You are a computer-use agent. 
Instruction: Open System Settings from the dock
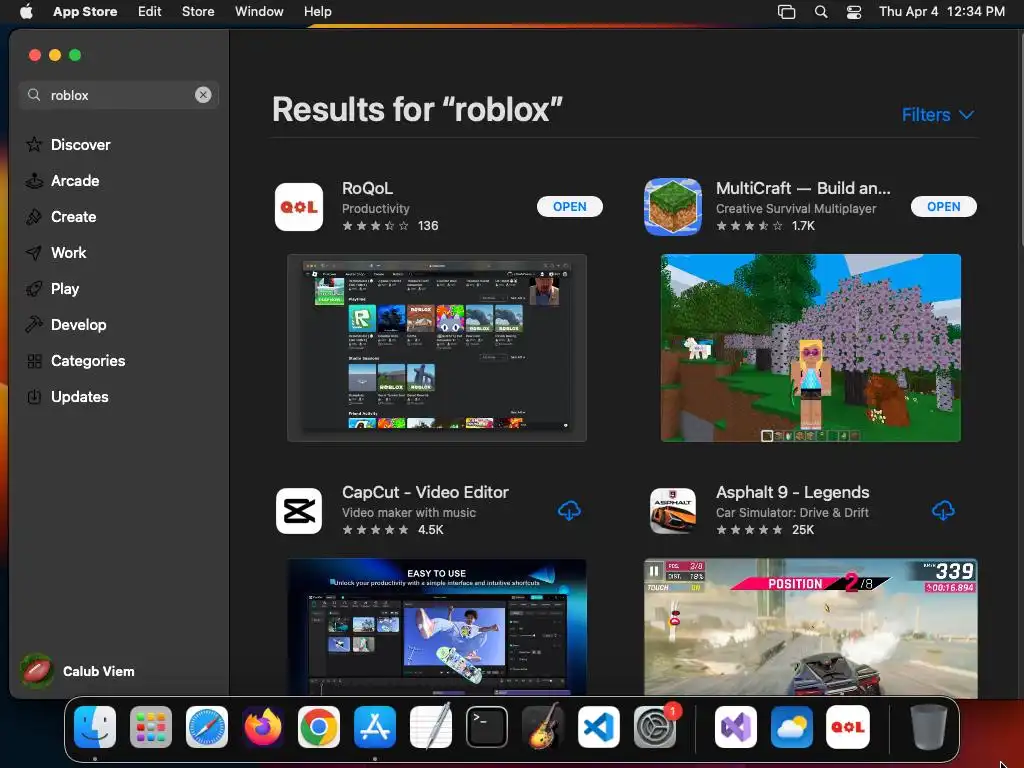click(655, 727)
